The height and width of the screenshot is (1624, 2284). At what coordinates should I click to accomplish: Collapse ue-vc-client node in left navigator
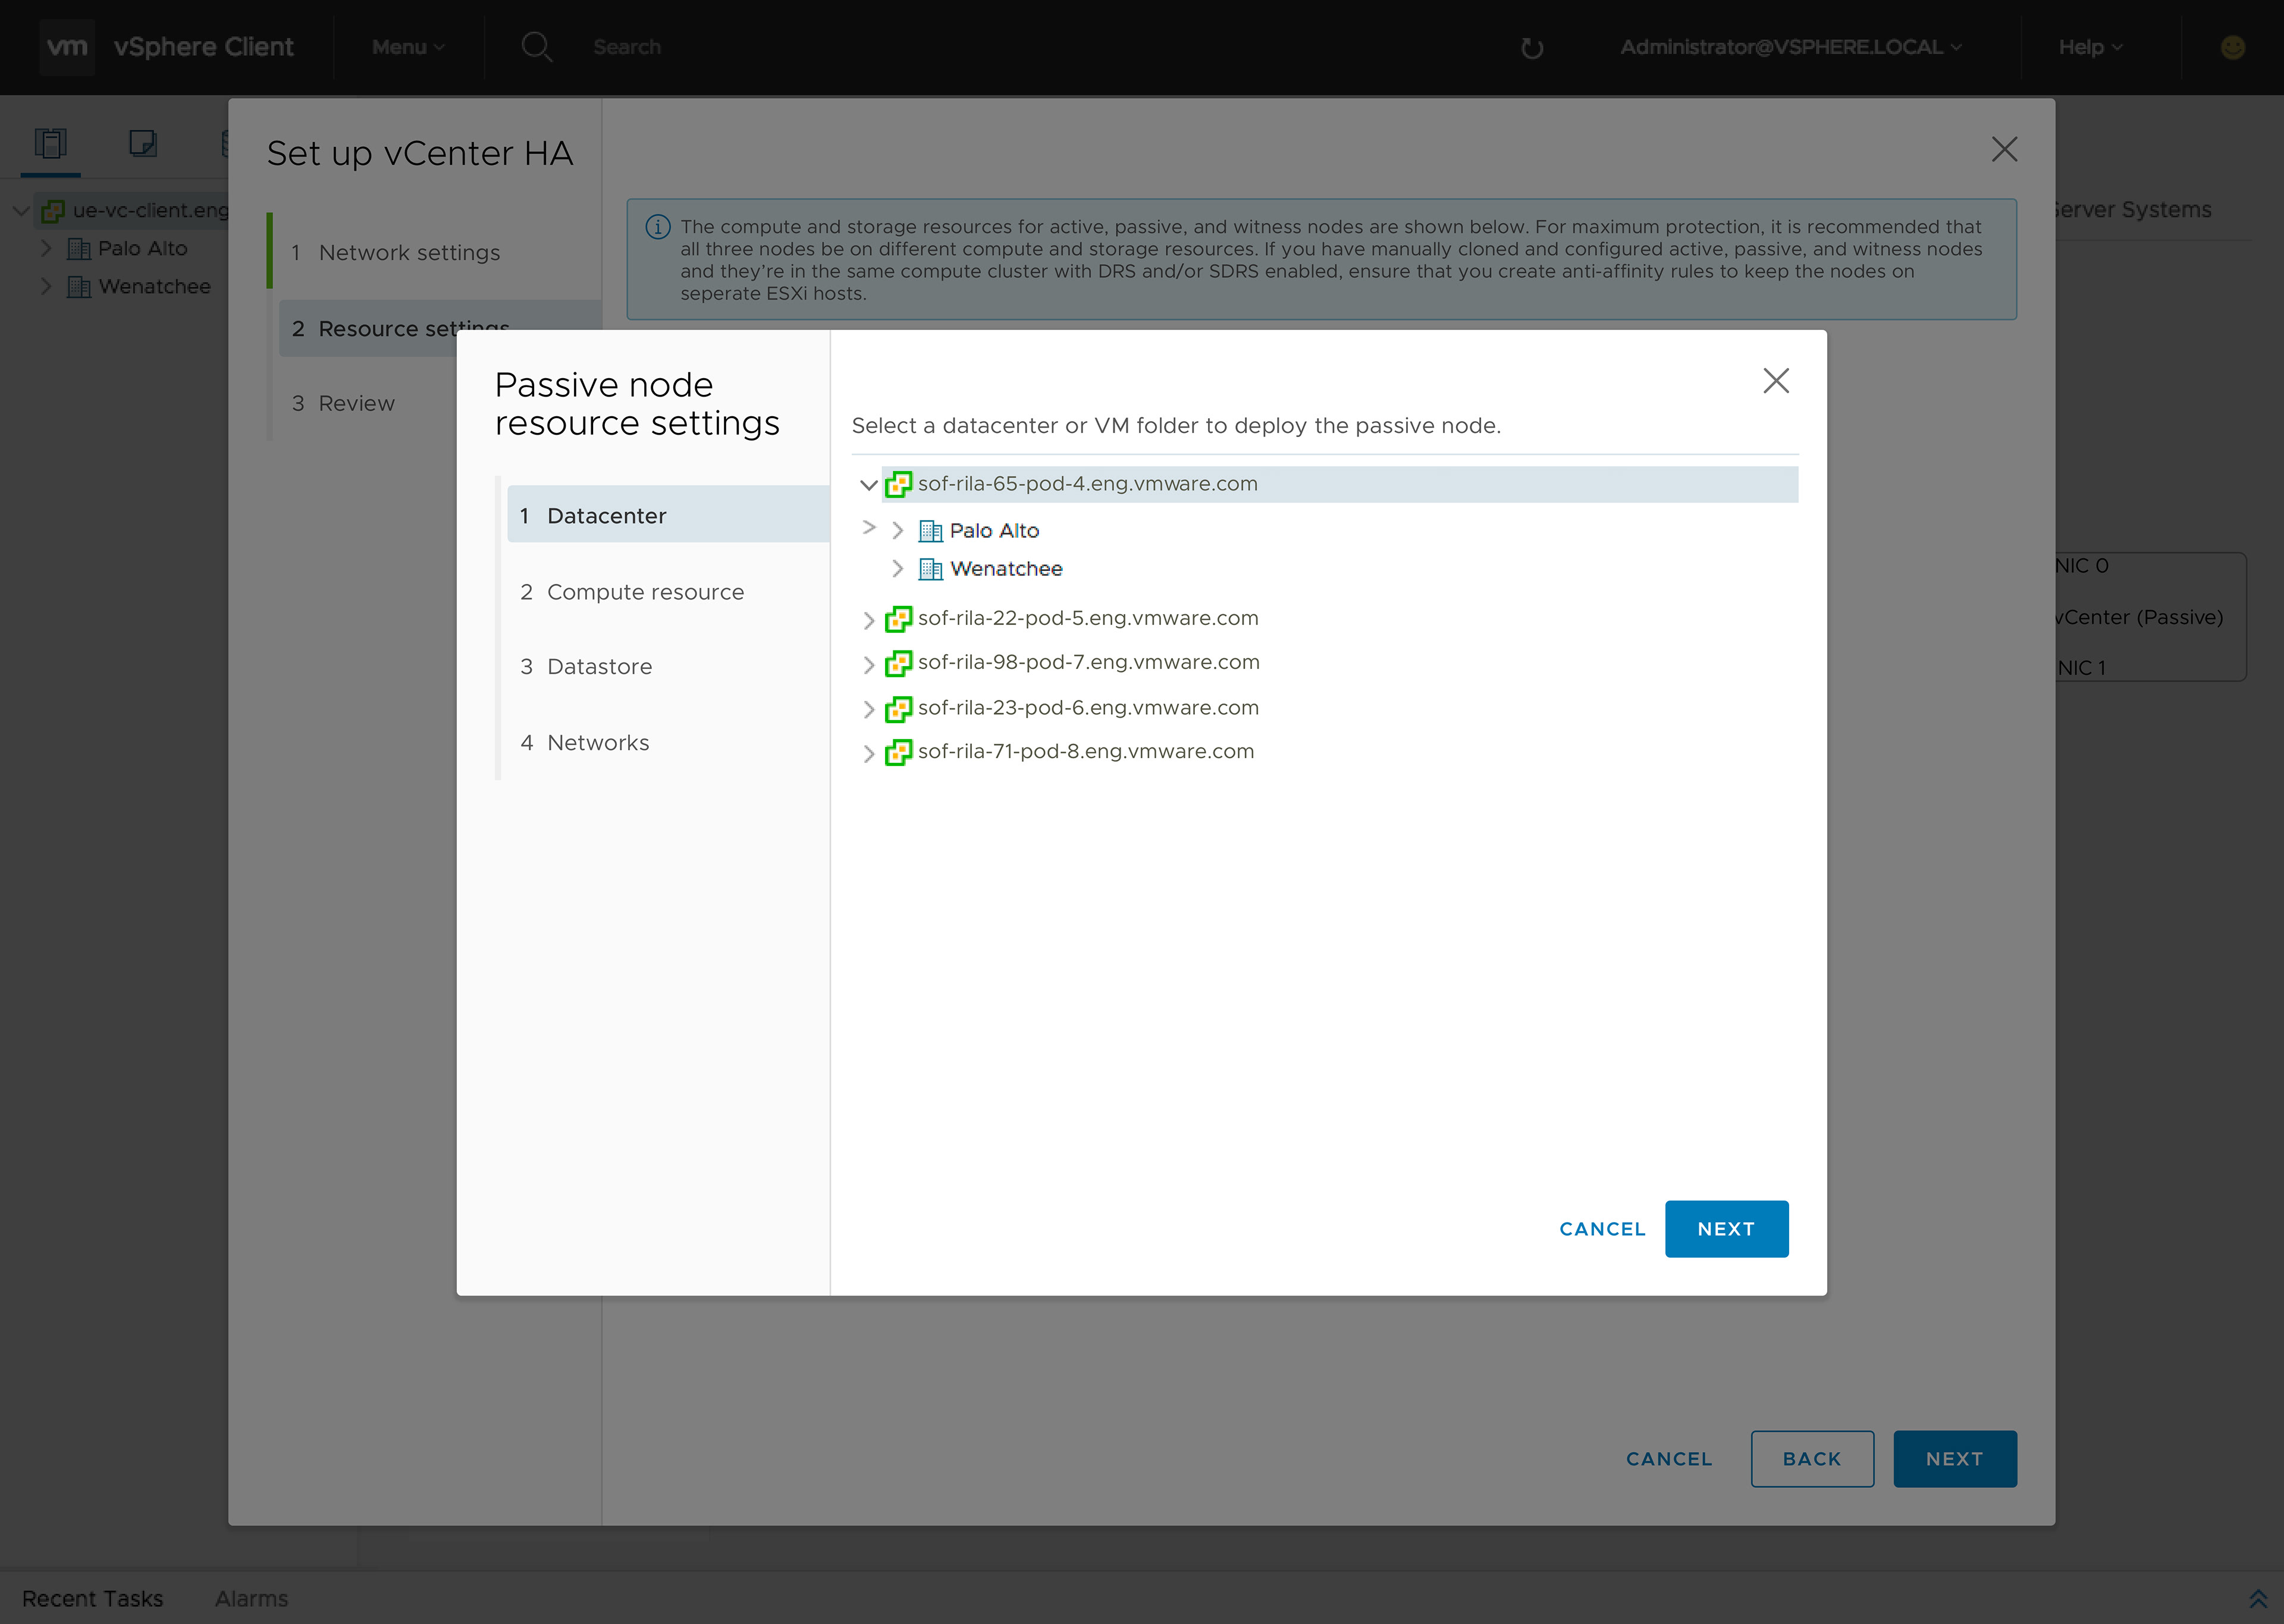20,211
